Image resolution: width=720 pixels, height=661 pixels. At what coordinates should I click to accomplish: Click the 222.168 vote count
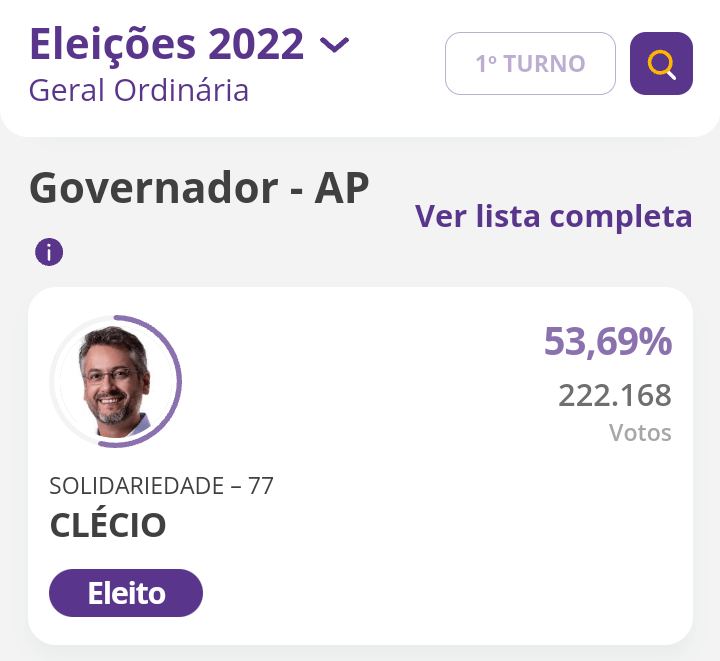[614, 395]
